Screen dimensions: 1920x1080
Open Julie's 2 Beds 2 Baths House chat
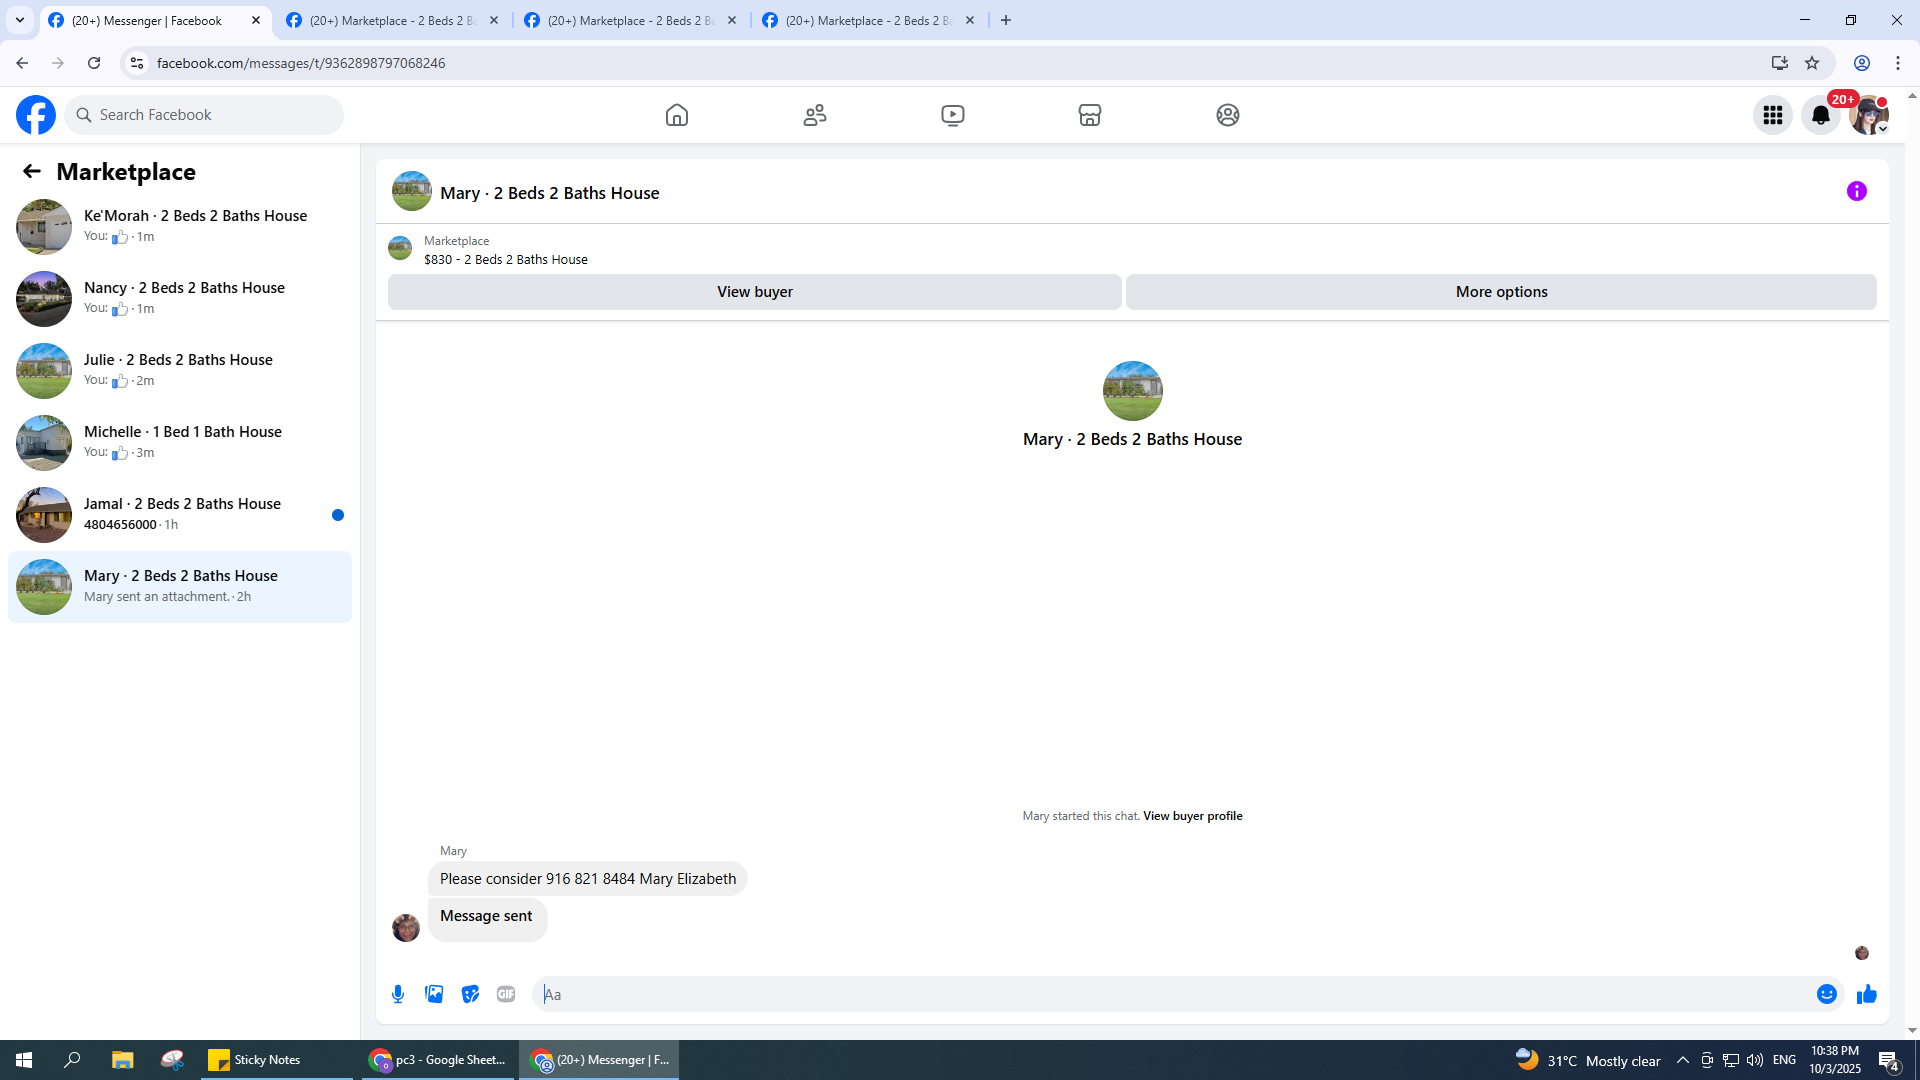pyautogui.click(x=180, y=371)
